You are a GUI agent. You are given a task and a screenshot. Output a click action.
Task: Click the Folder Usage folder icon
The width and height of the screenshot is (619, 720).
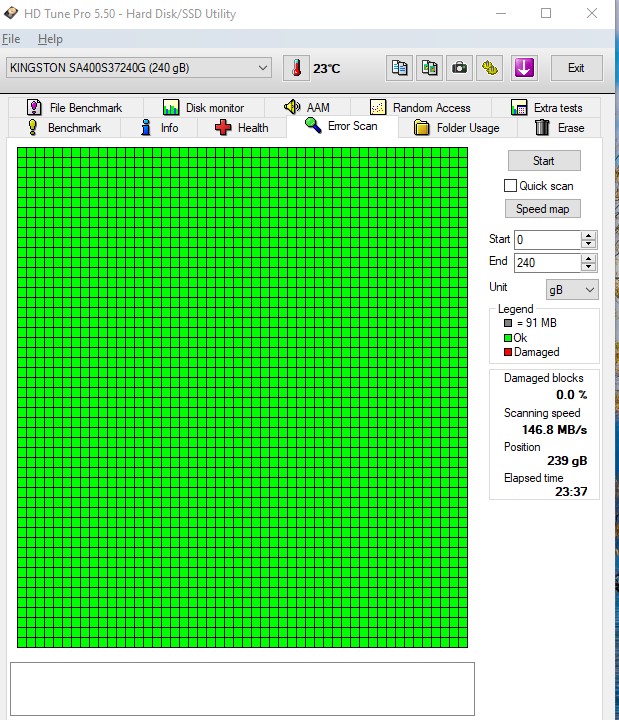pos(421,127)
